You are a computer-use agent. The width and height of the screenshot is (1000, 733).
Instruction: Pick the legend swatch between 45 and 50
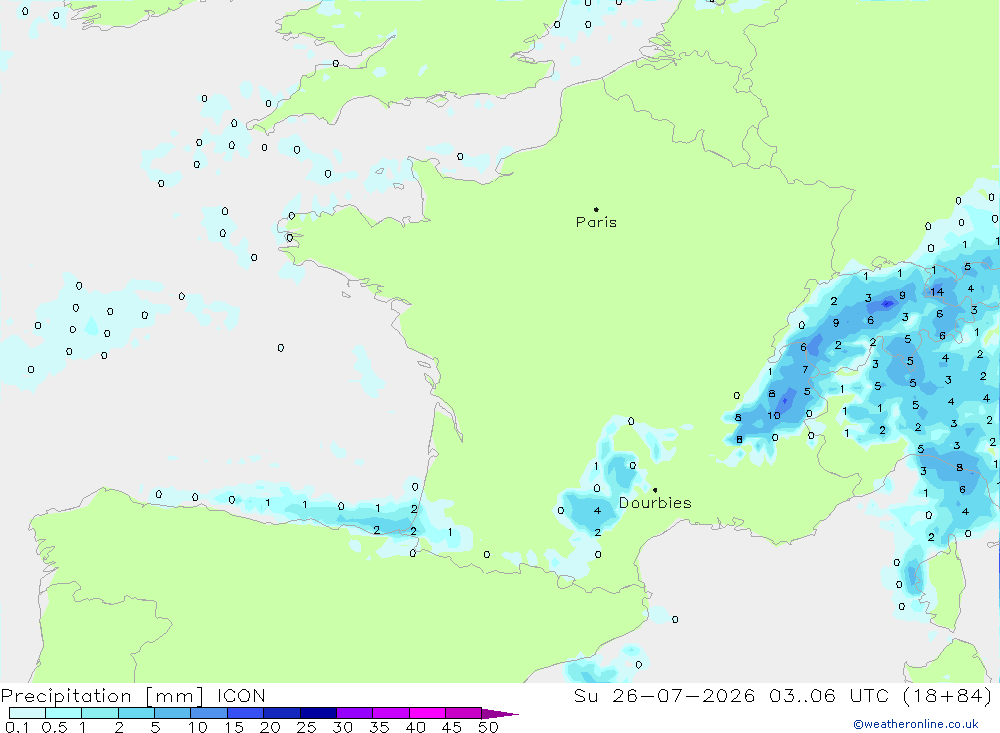click(x=464, y=713)
